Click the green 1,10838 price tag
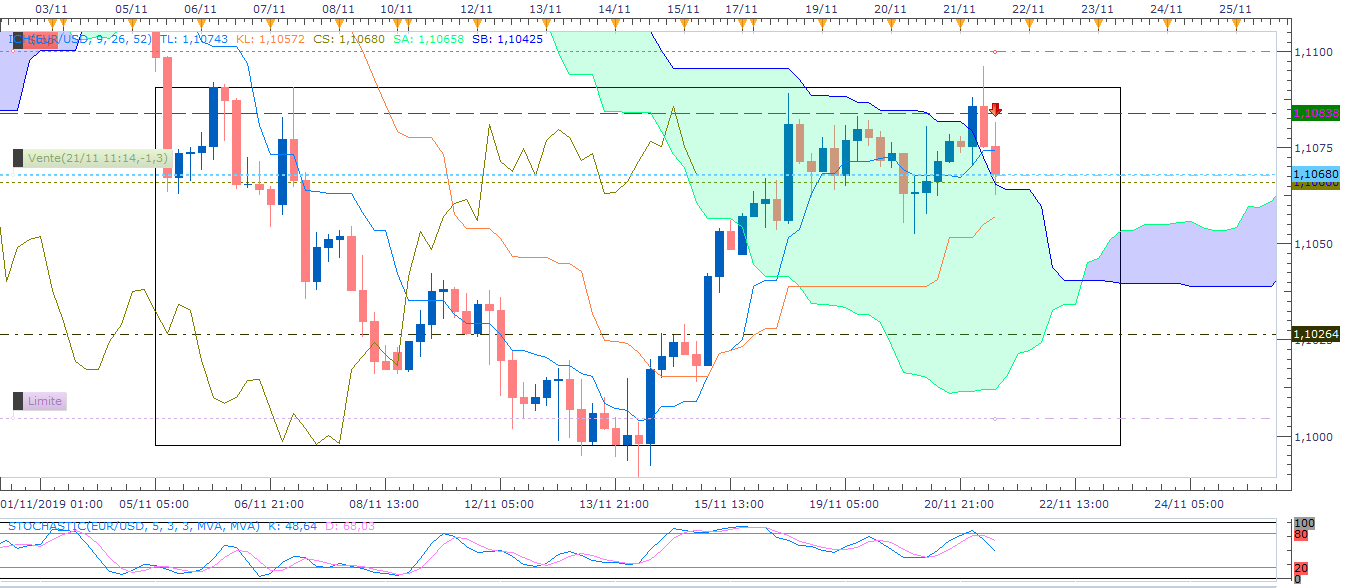The width and height of the screenshot is (1349, 588). (1316, 113)
